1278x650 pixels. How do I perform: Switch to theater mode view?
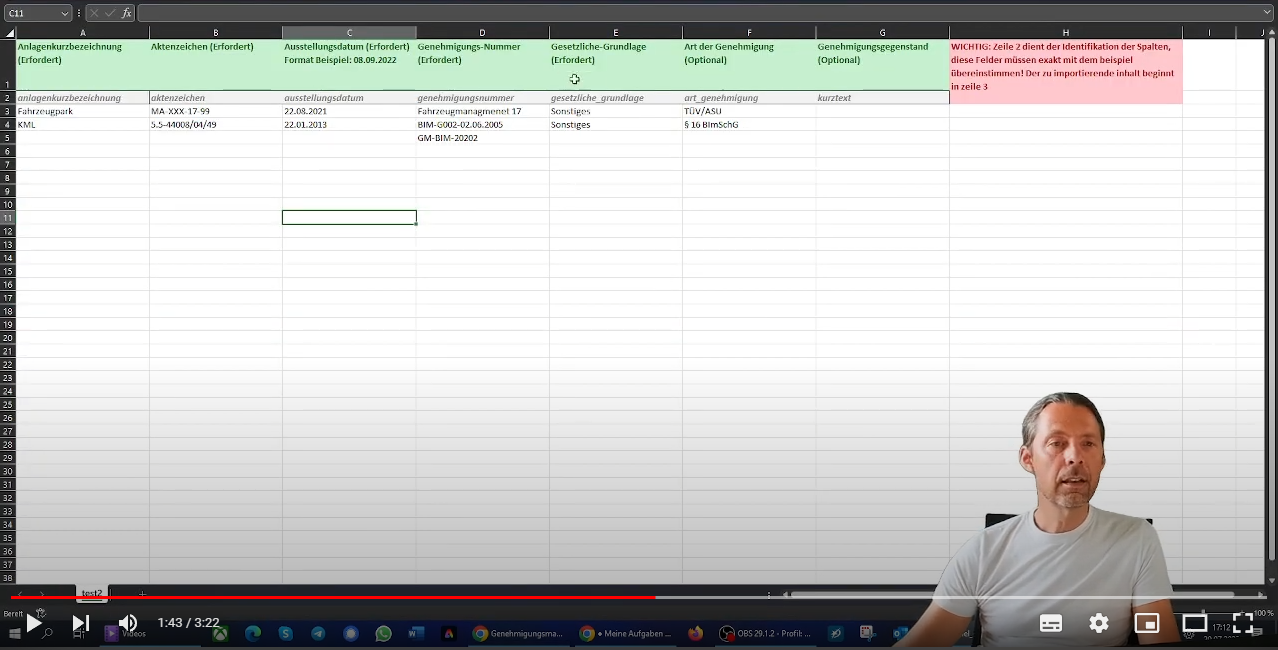pos(1195,624)
